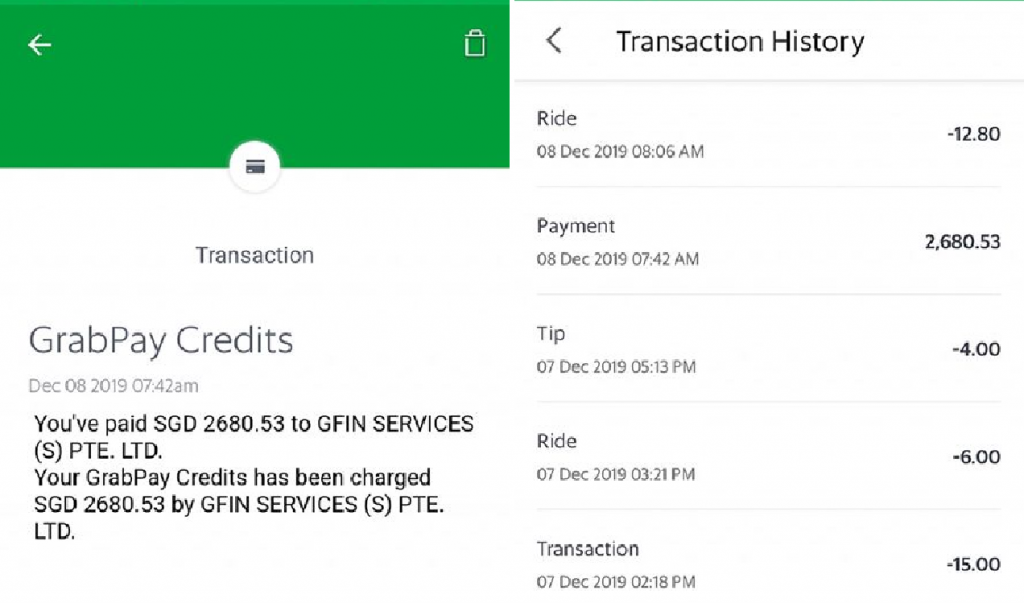
Task: Open the Payment entry of 2,680.53
Action: click(769, 241)
